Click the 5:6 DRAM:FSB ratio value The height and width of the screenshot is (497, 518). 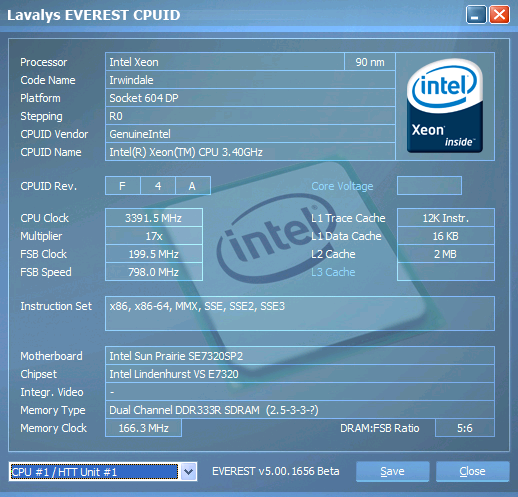pyautogui.click(x=465, y=428)
